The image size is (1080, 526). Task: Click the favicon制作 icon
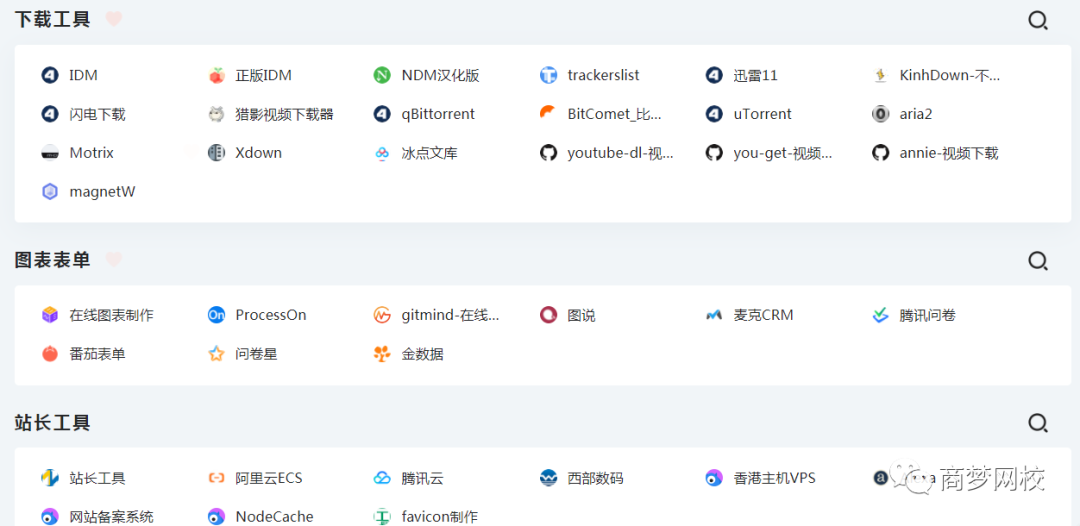coord(382,516)
